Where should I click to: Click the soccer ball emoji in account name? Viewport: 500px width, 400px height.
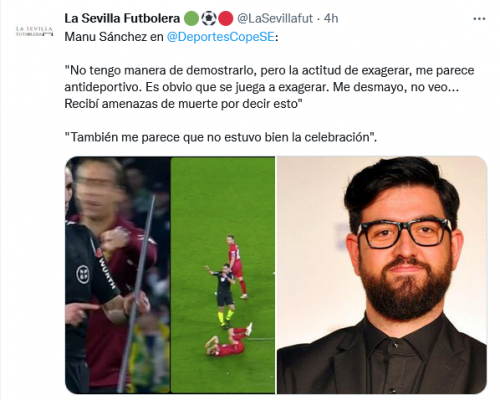coord(209,19)
